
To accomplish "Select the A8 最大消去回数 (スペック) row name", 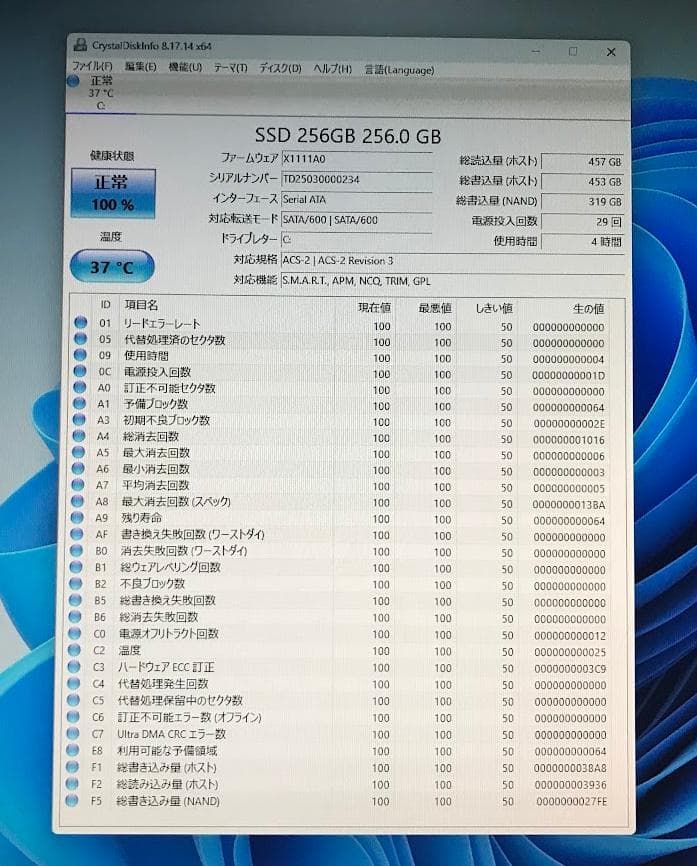I will tap(176, 501).
